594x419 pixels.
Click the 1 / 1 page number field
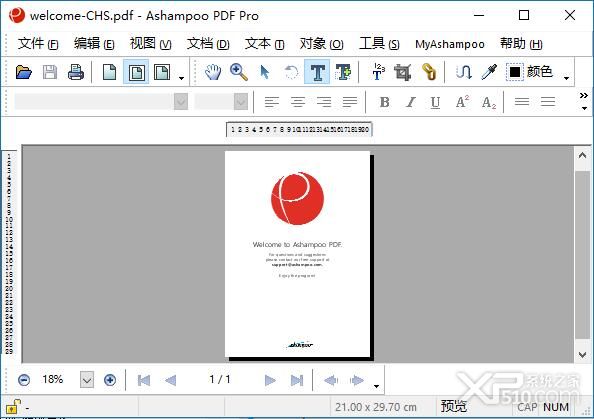(x=220, y=379)
